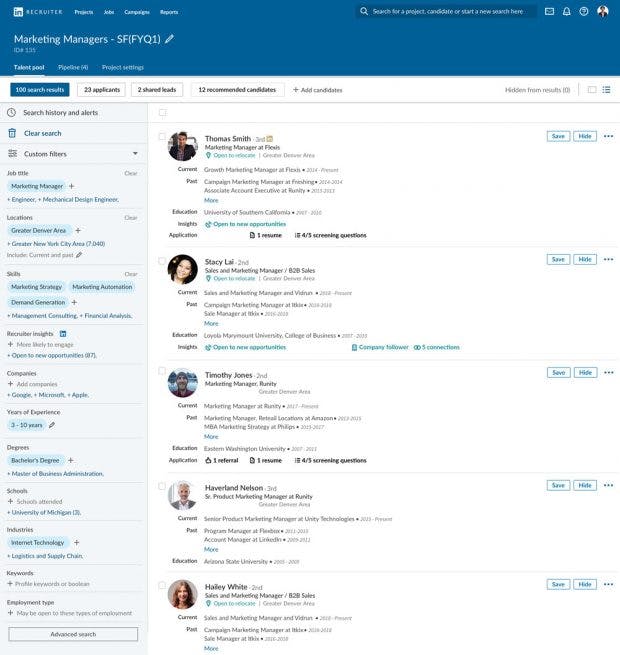Hide Stacy Lai from results
The width and height of the screenshot is (620, 655).
coord(585,259)
